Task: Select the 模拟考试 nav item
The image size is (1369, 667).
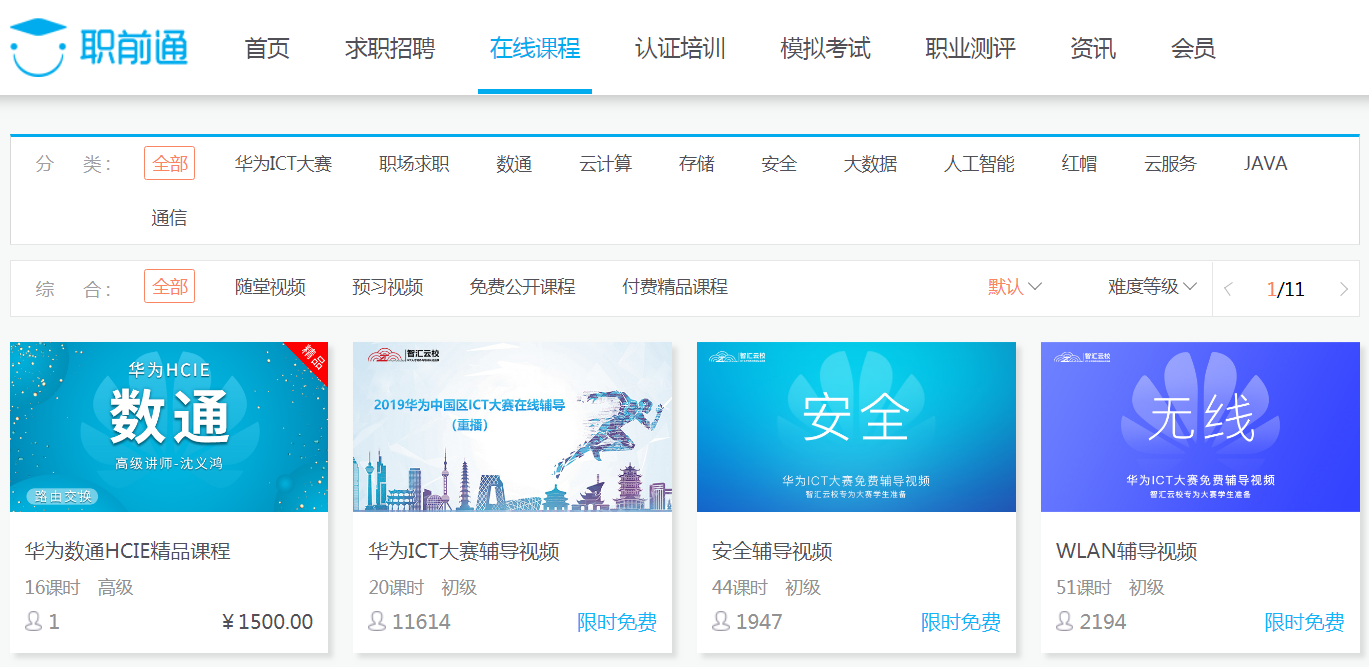Action: coord(825,48)
